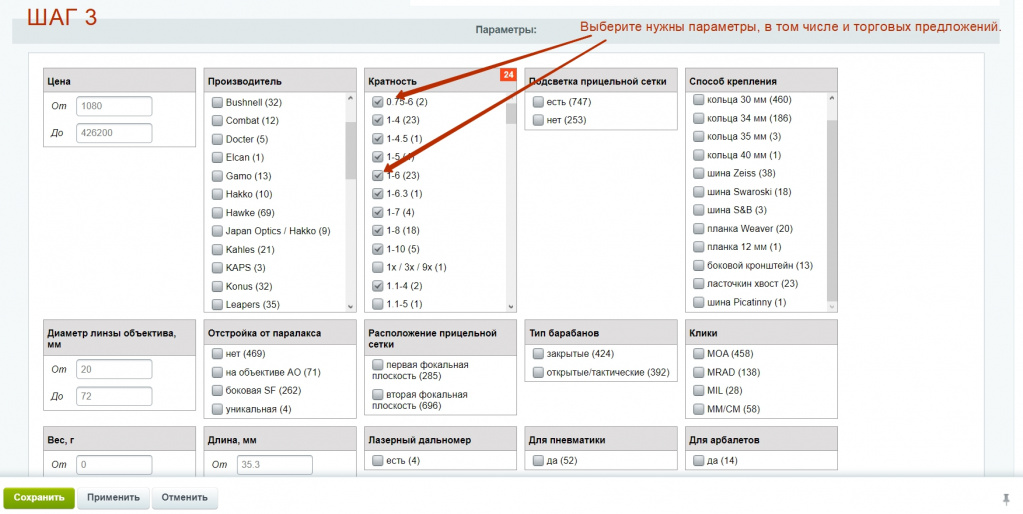Check reticle illumination есть (747)
This screenshot has height=514, width=1023.
click(x=538, y=102)
